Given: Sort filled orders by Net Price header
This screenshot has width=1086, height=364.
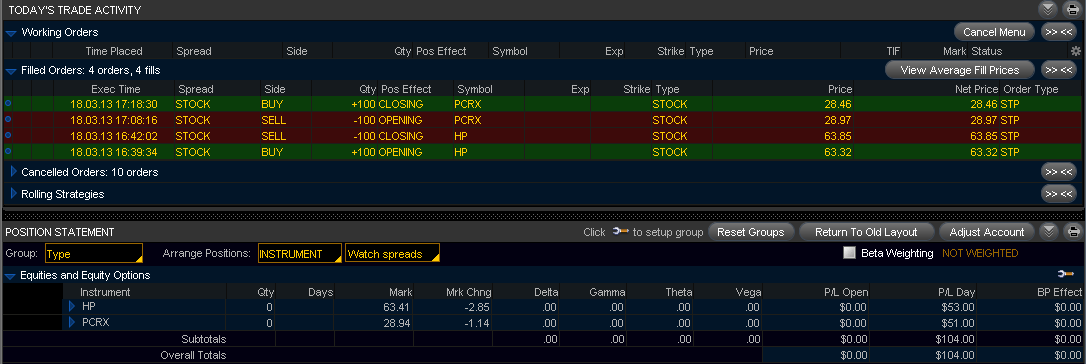Looking at the screenshot, I should tap(977, 89).
